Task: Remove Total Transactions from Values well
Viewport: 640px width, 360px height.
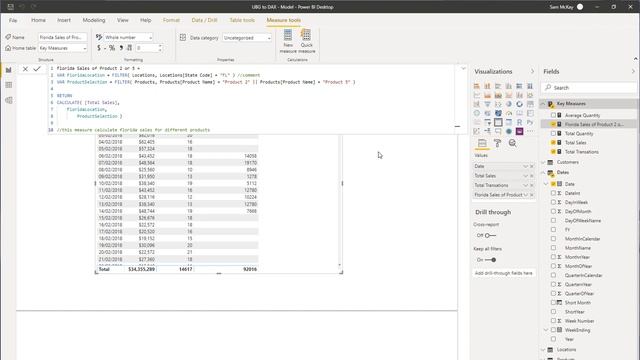Action: click(x=531, y=185)
